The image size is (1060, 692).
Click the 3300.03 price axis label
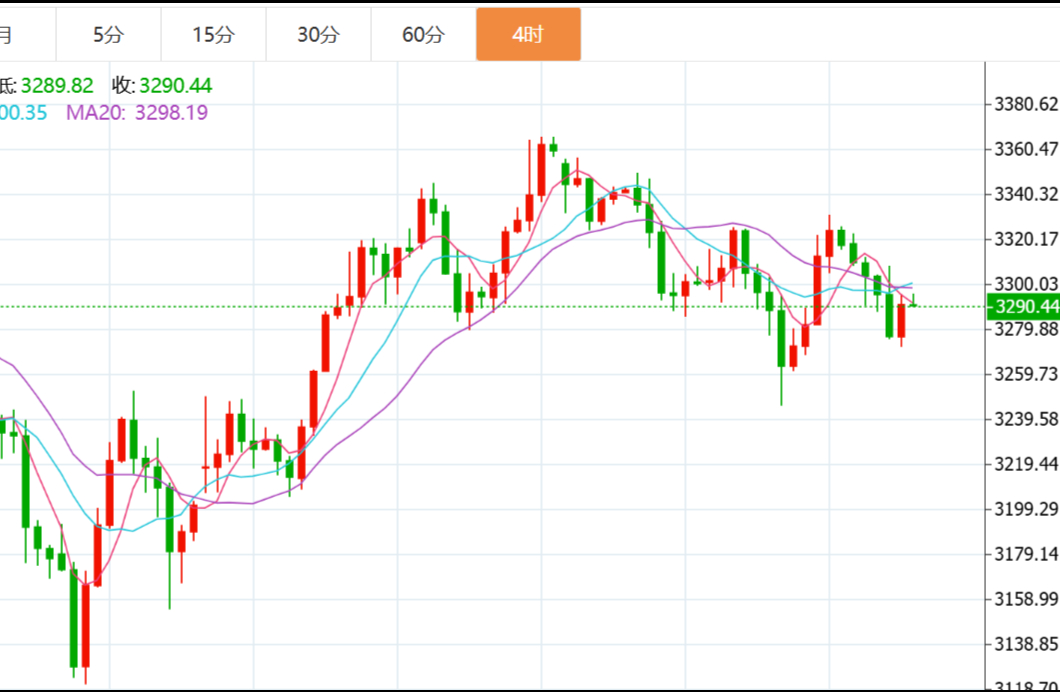coord(1024,284)
